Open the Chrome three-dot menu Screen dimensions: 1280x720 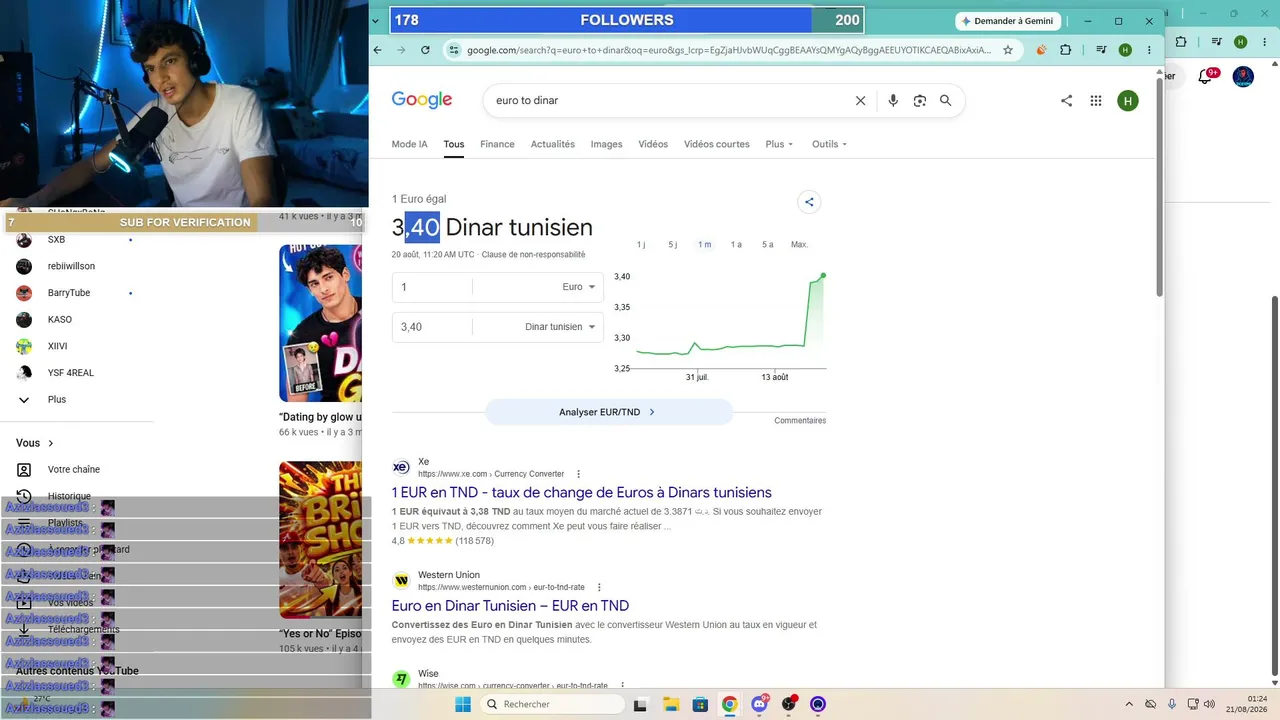pyautogui.click(x=1150, y=50)
